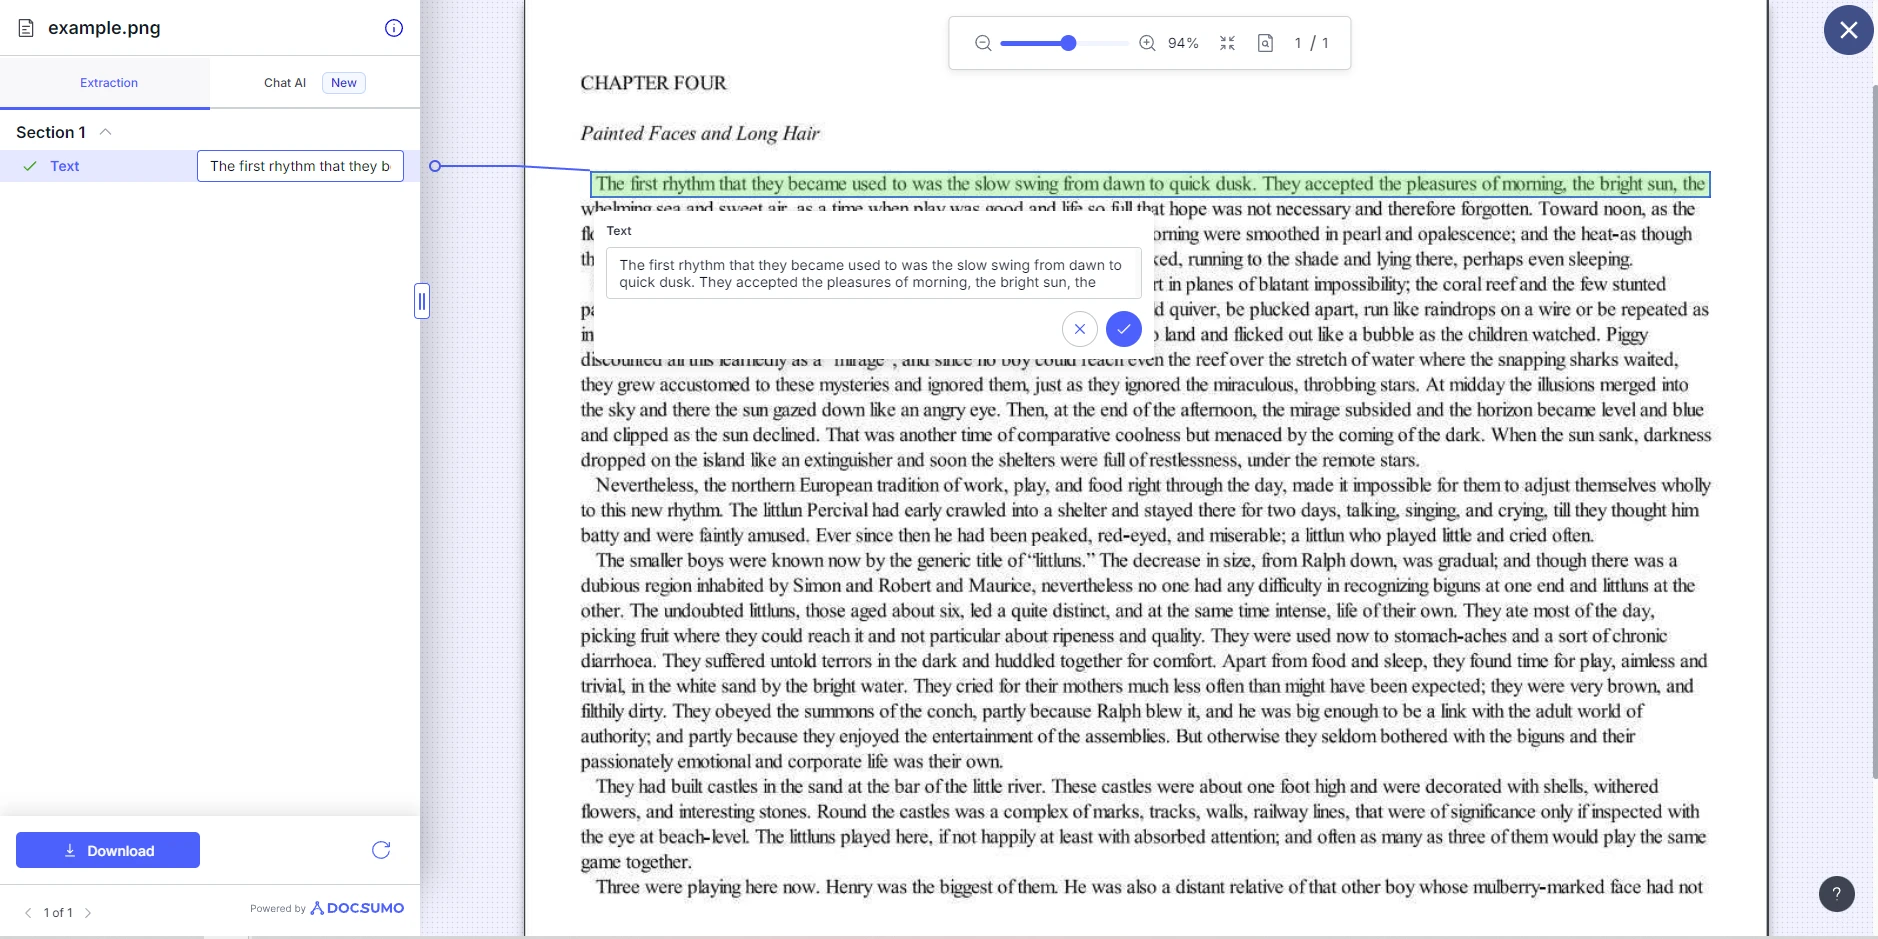Click the zoom out magnifier icon
Image resolution: width=1878 pixels, height=939 pixels.
point(983,43)
